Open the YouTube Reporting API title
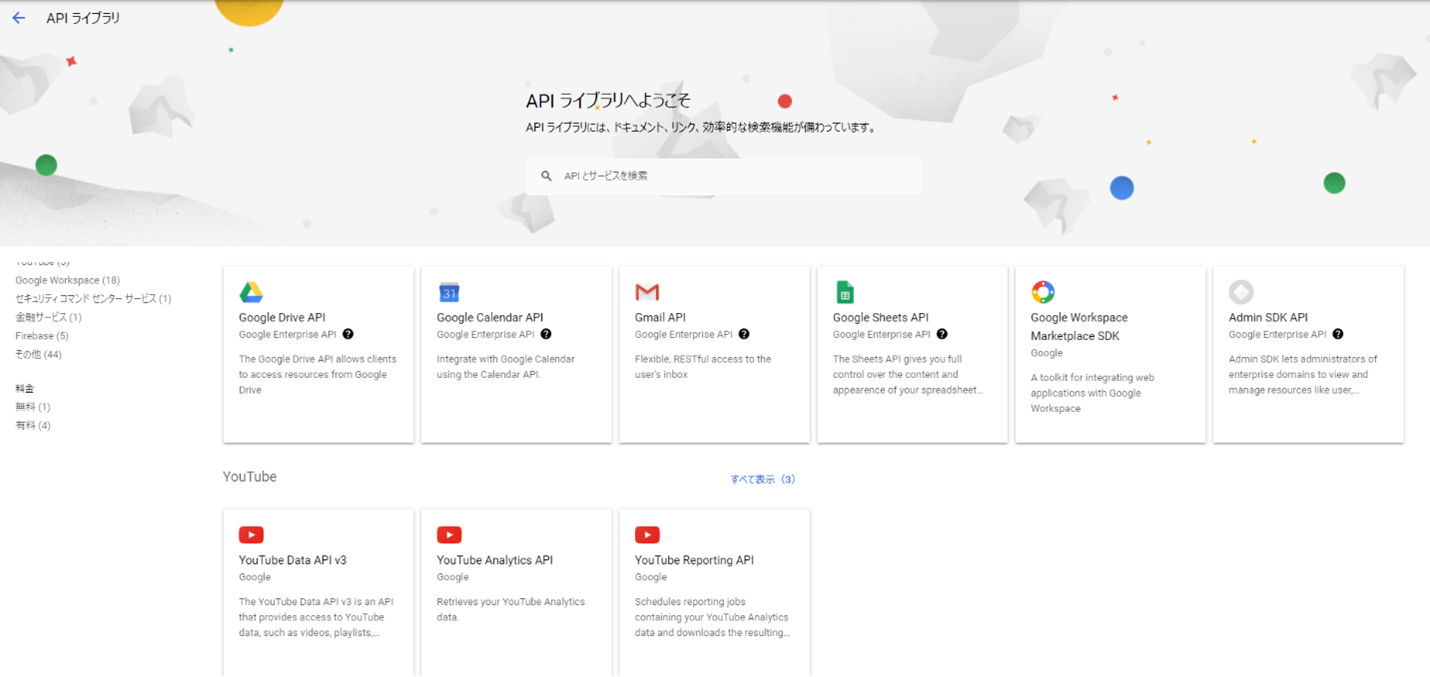 [694, 561]
